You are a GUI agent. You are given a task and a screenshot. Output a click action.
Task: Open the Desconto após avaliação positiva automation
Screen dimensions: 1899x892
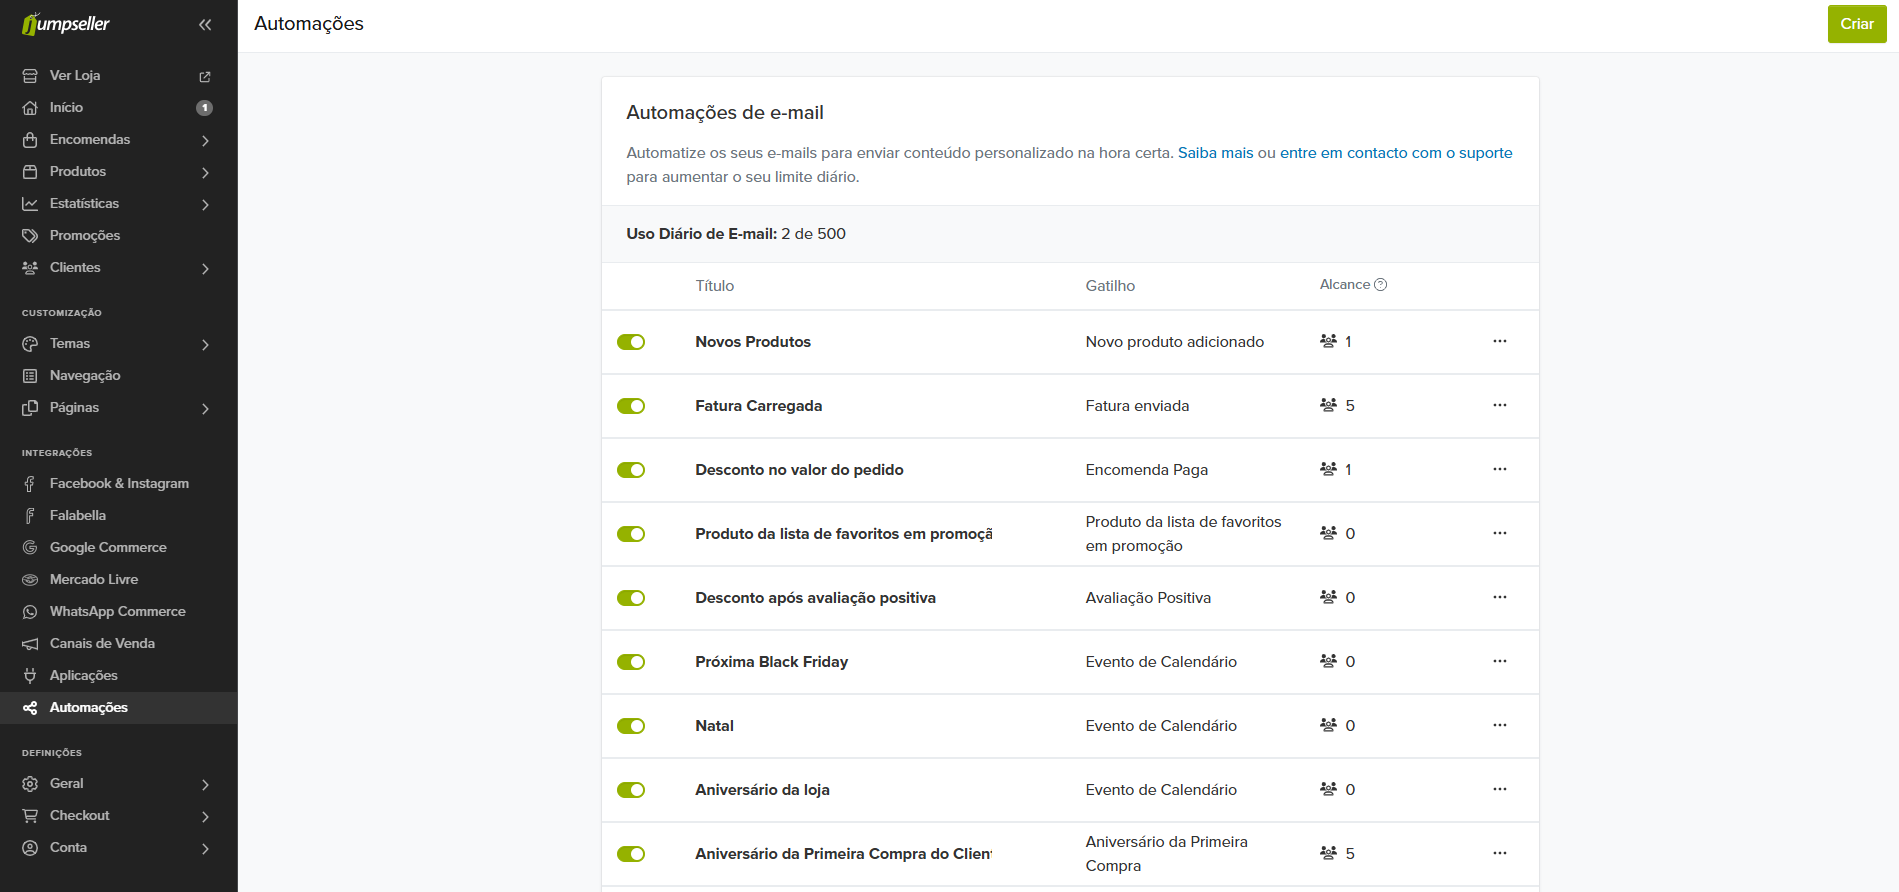815,598
